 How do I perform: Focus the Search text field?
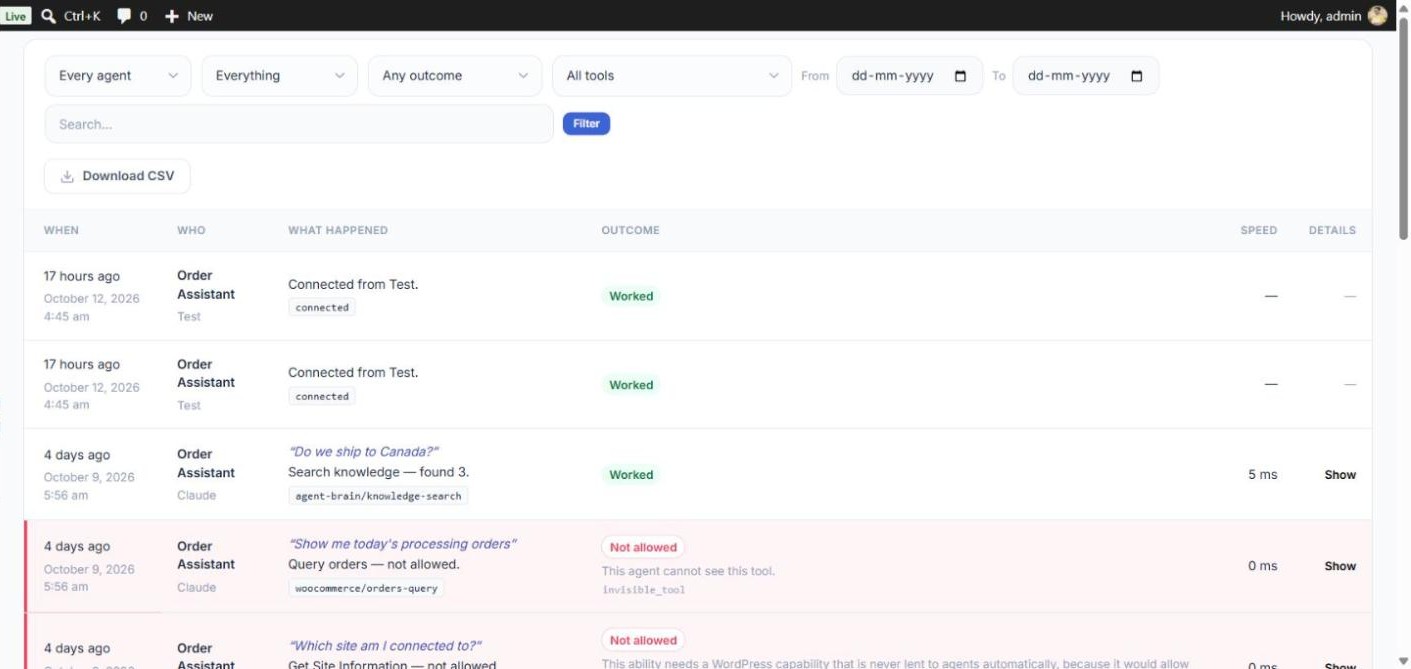[x=299, y=124]
